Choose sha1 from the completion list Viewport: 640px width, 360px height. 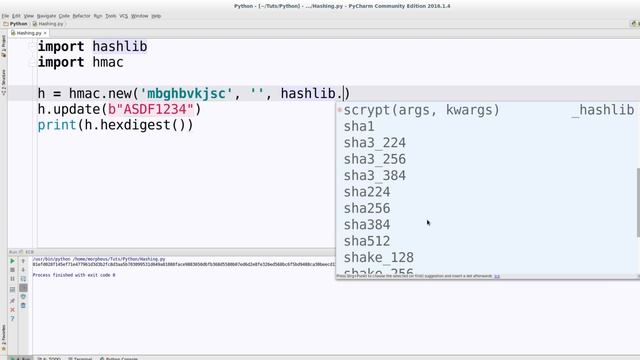coord(486,127)
